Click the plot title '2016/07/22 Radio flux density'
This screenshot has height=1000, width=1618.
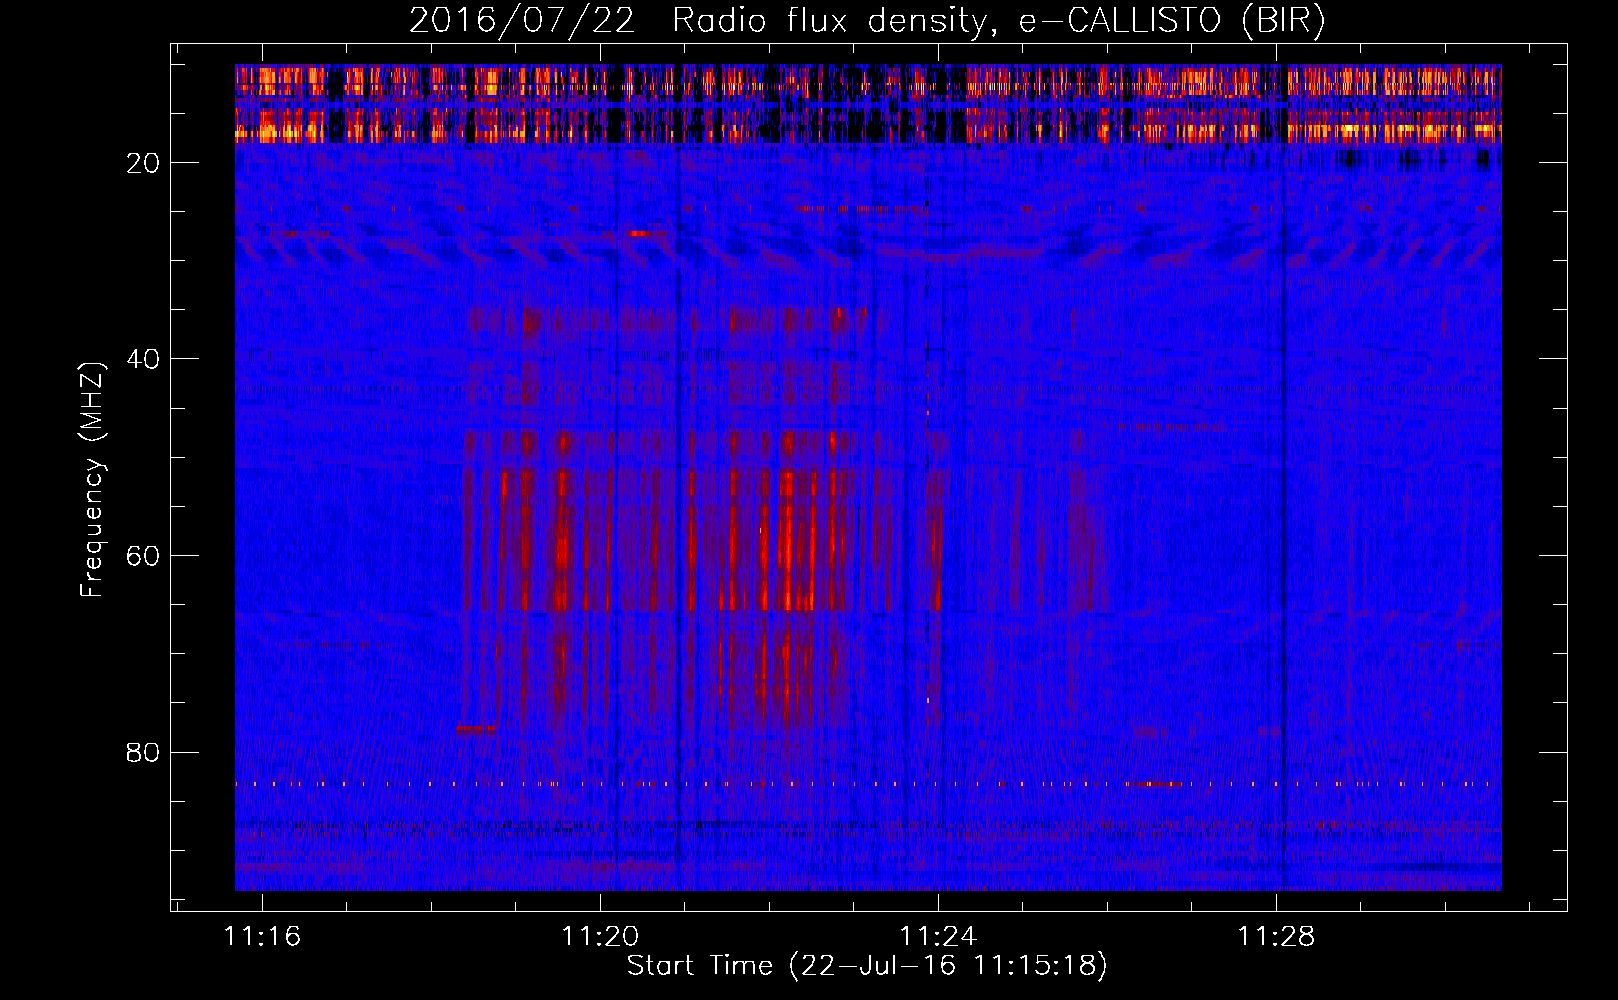pyautogui.click(x=867, y=20)
